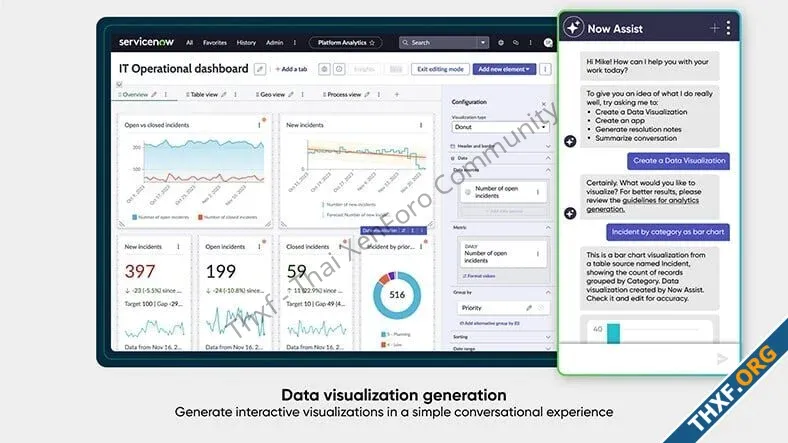
Task: Rename the Process view tab with pencil
Action: (x=367, y=94)
